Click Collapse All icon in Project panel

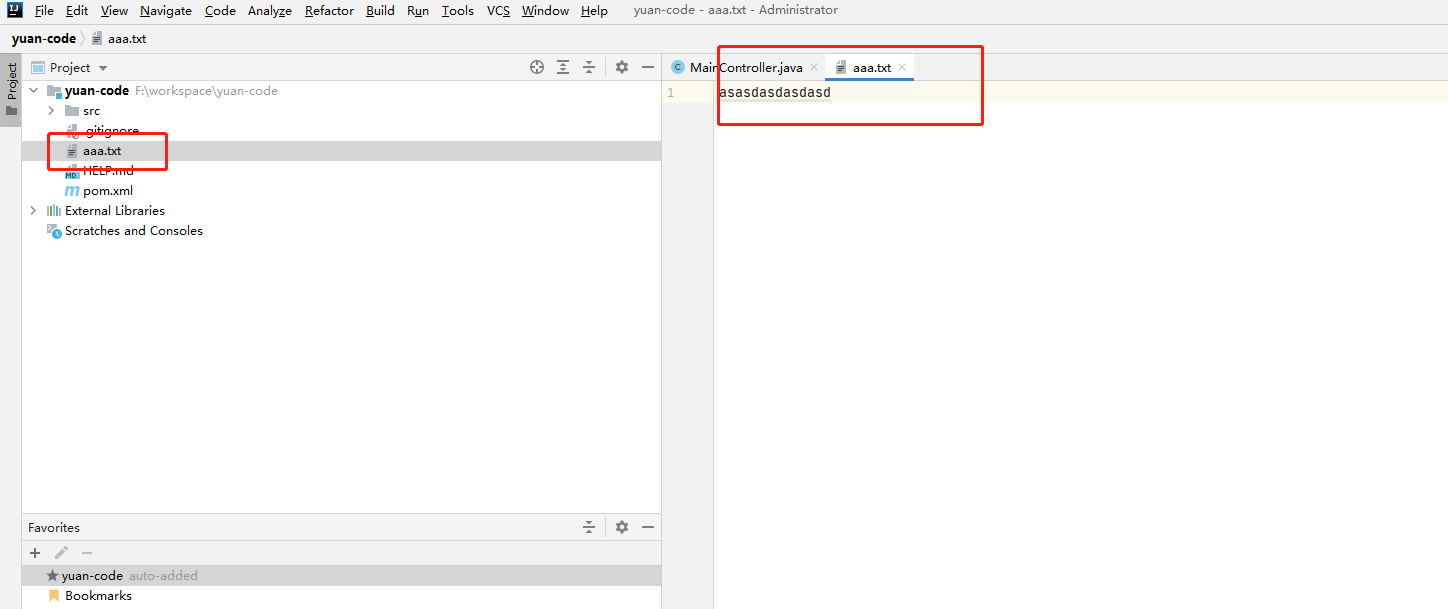pyautogui.click(x=589, y=67)
